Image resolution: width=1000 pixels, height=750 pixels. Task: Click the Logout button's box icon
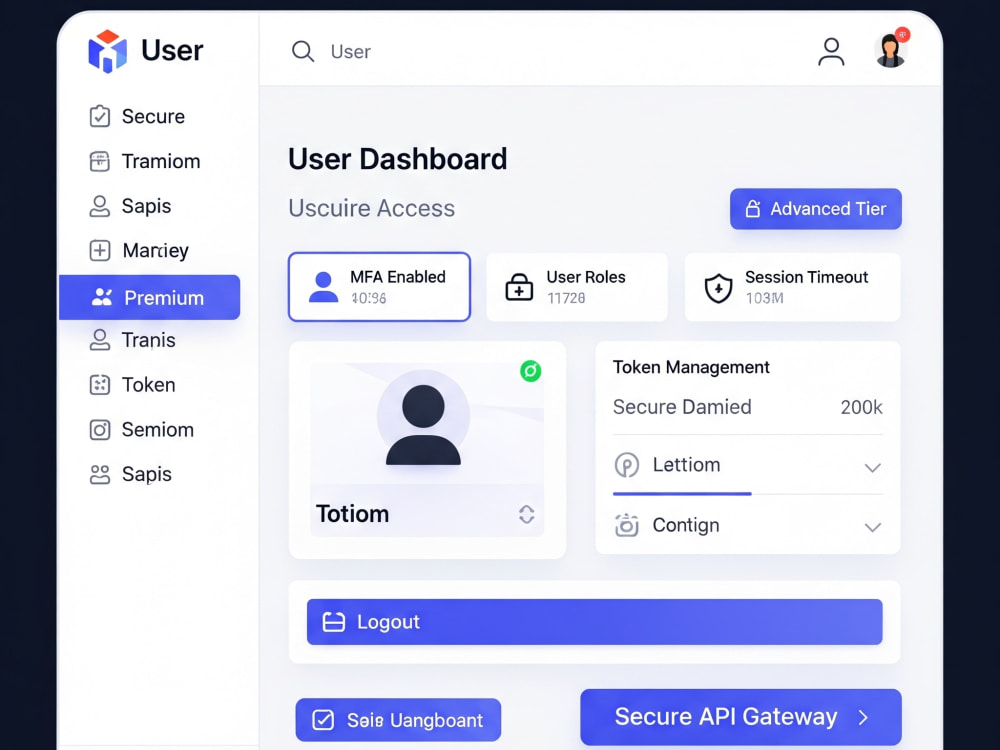334,622
